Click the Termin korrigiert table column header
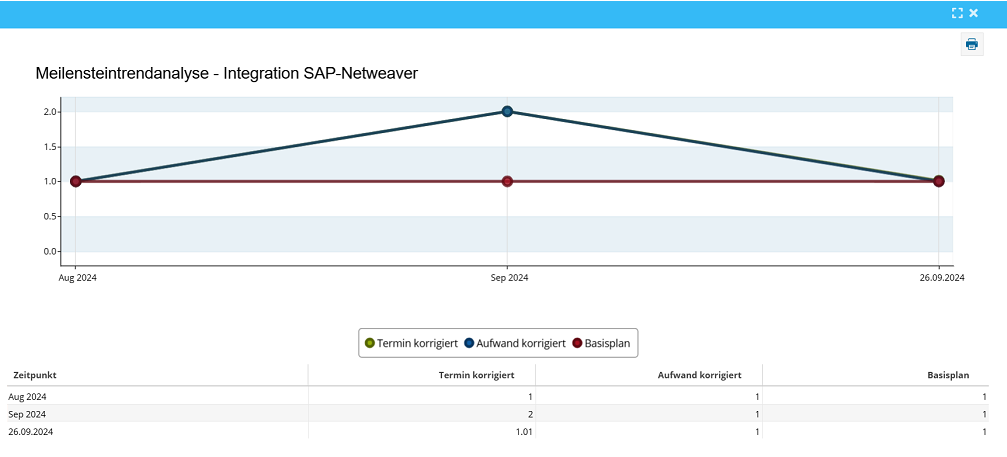Viewport: 1007px width, 457px height. [476, 375]
